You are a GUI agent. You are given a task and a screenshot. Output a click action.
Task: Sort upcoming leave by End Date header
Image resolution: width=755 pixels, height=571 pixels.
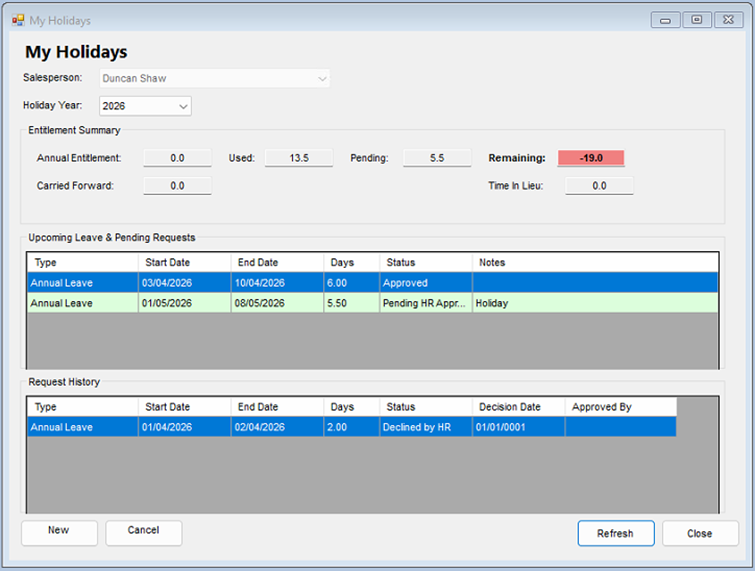277,262
